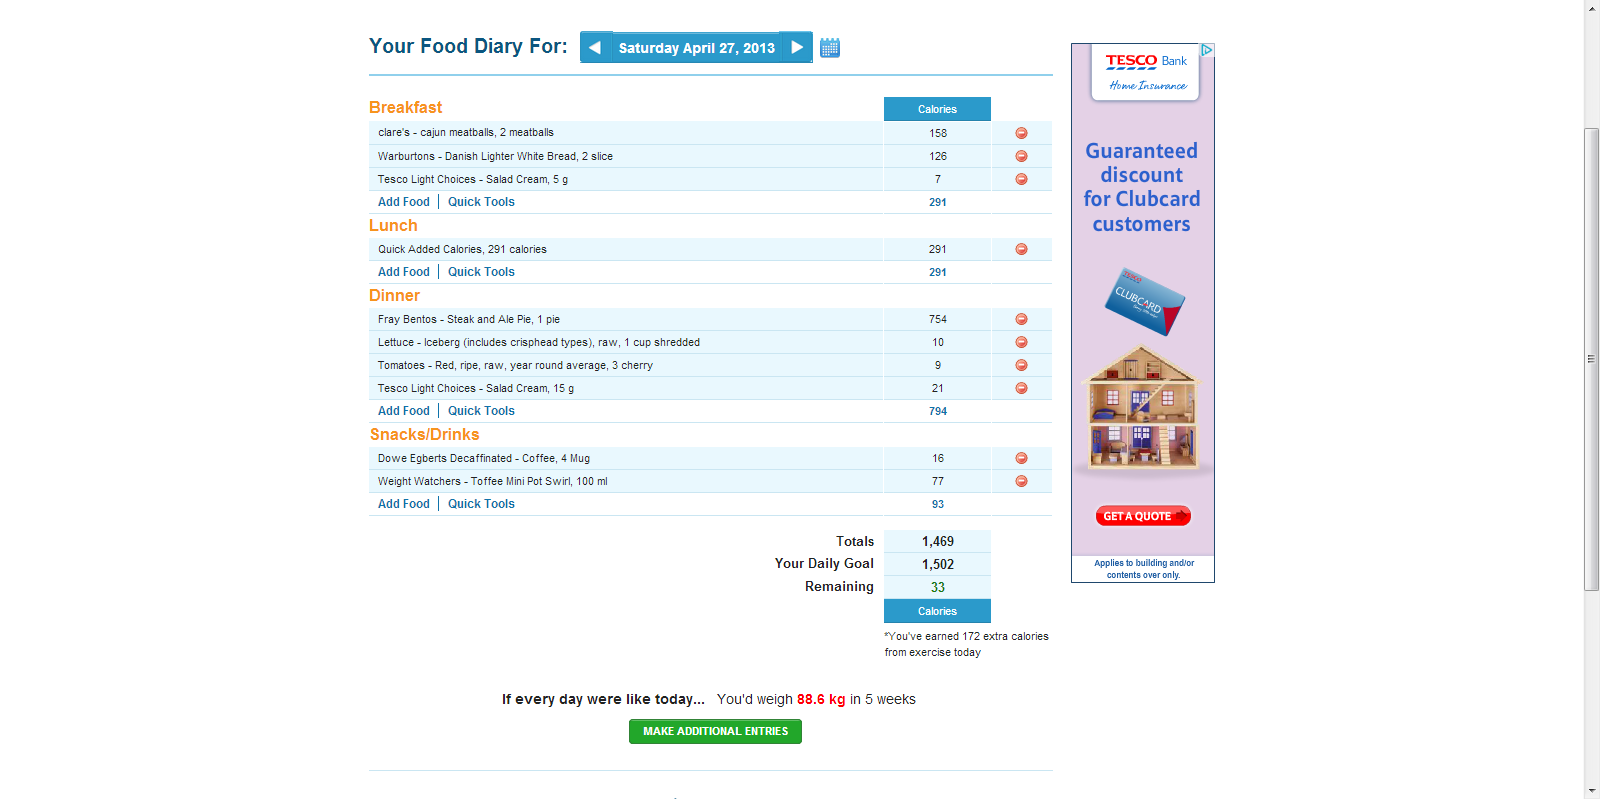The width and height of the screenshot is (1600, 799).
Task: Remove Lettuce Iceberg entry
Action: [x=1021, y=342]
